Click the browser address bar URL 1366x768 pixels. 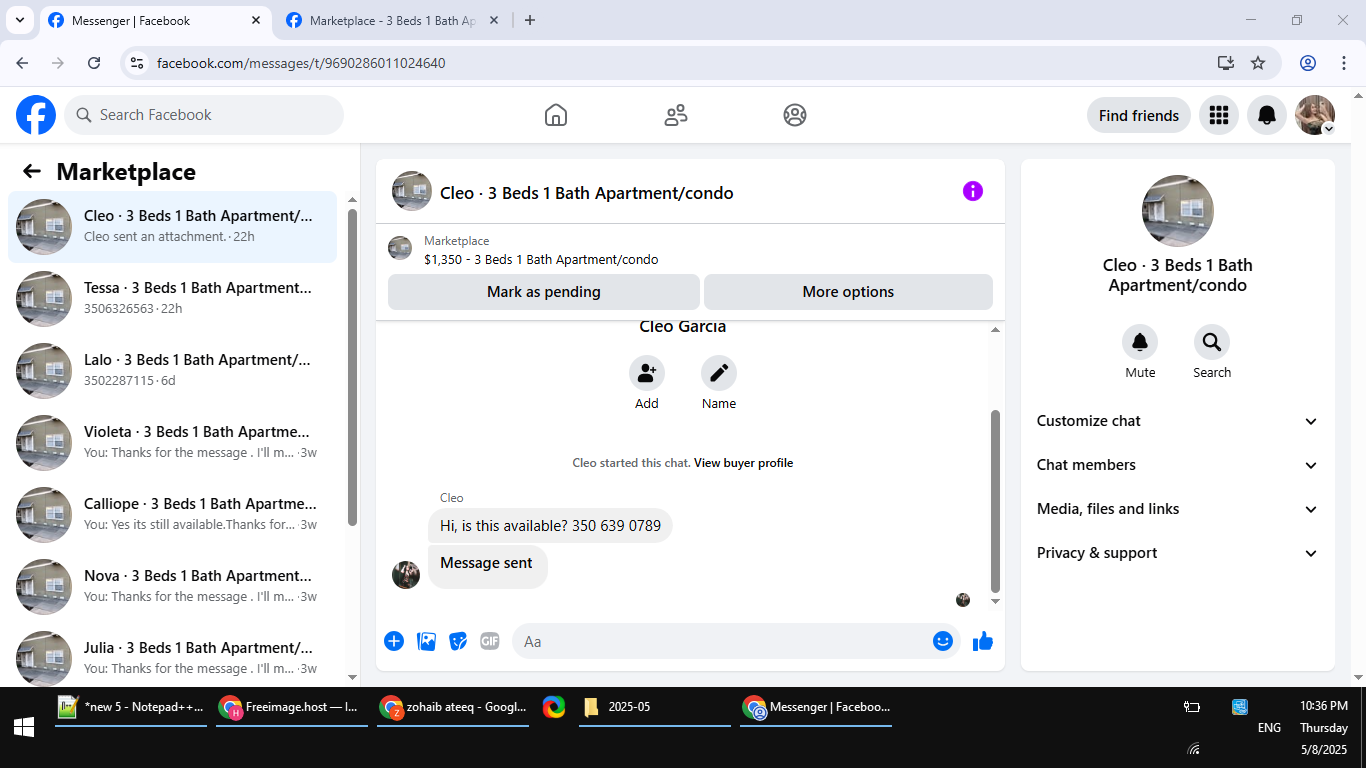coord(301,63)
